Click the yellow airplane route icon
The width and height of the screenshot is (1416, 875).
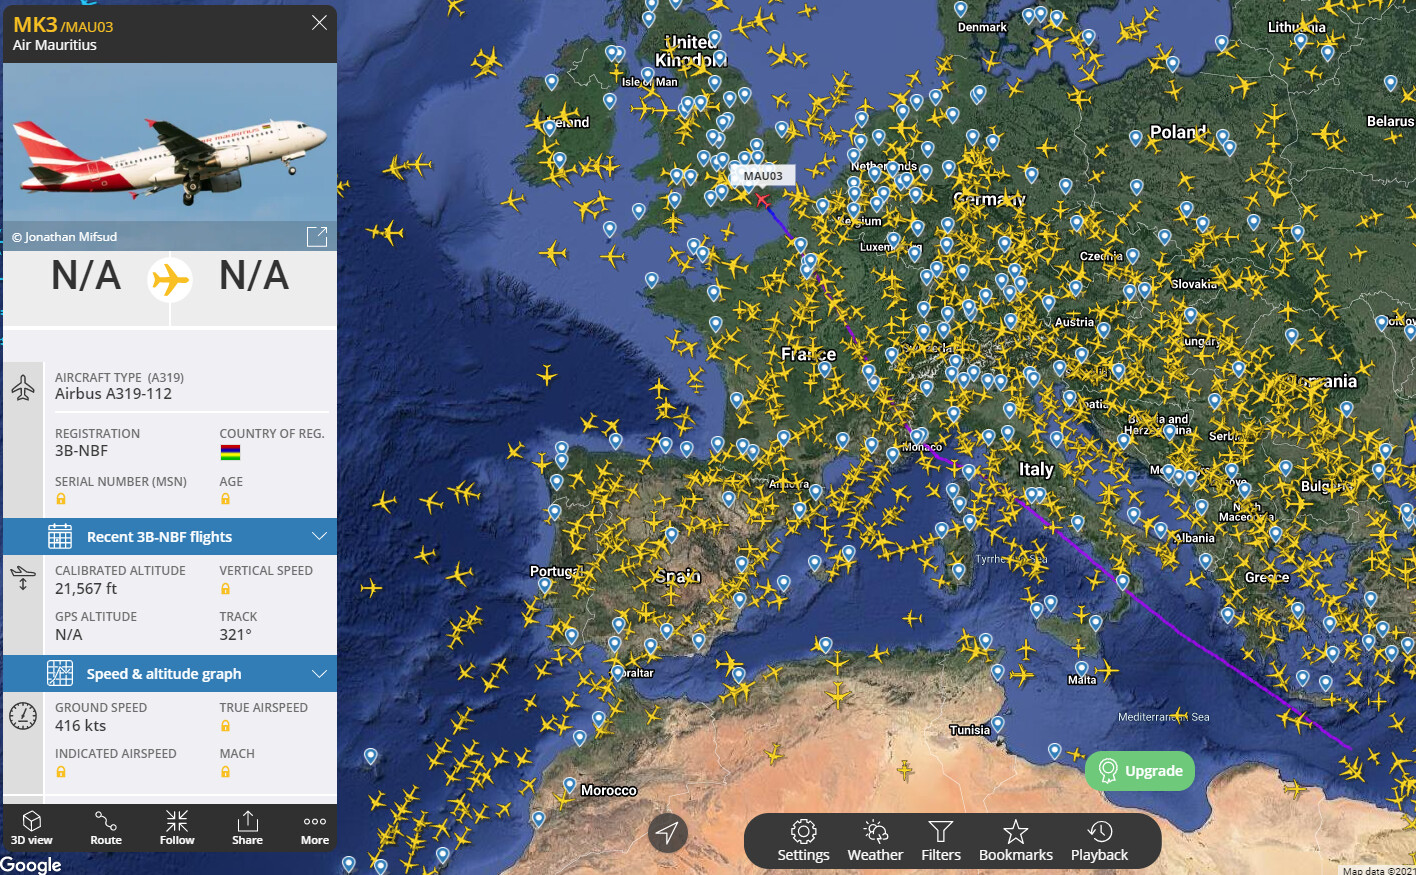170,279
